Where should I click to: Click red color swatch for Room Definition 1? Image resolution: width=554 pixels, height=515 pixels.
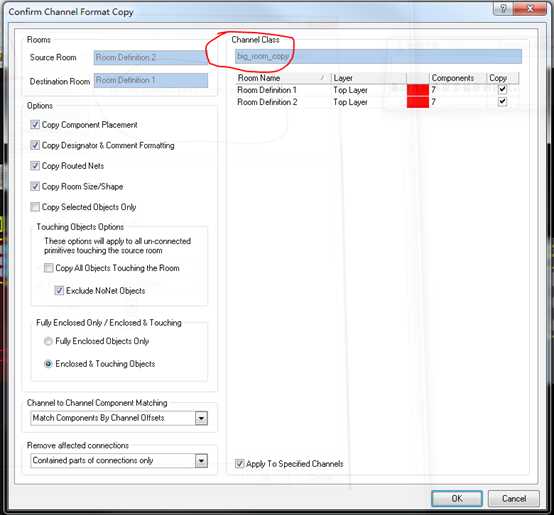[418, 90]
